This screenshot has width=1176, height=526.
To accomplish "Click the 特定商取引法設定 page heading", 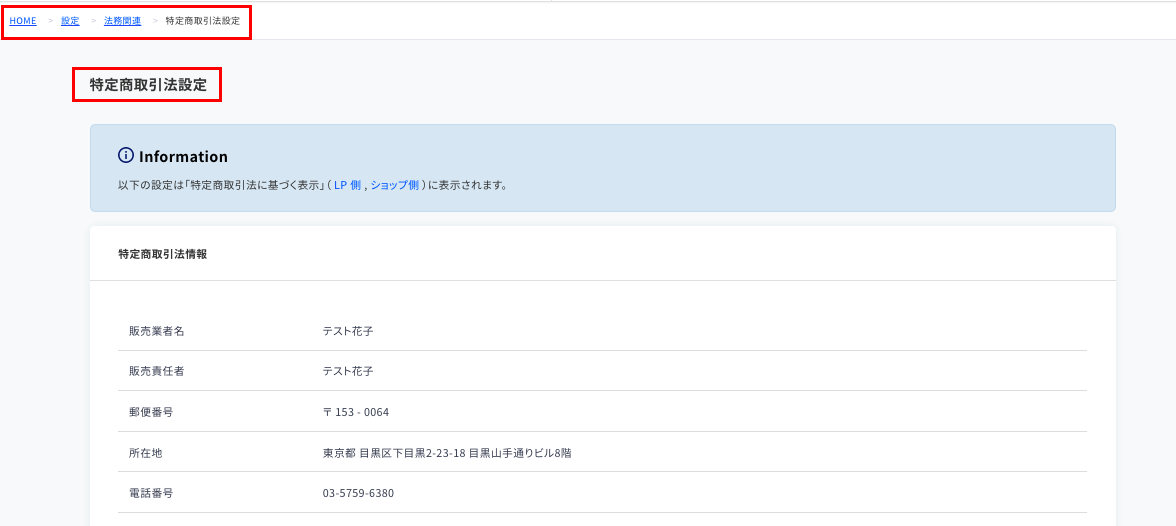I will [148, 85].
